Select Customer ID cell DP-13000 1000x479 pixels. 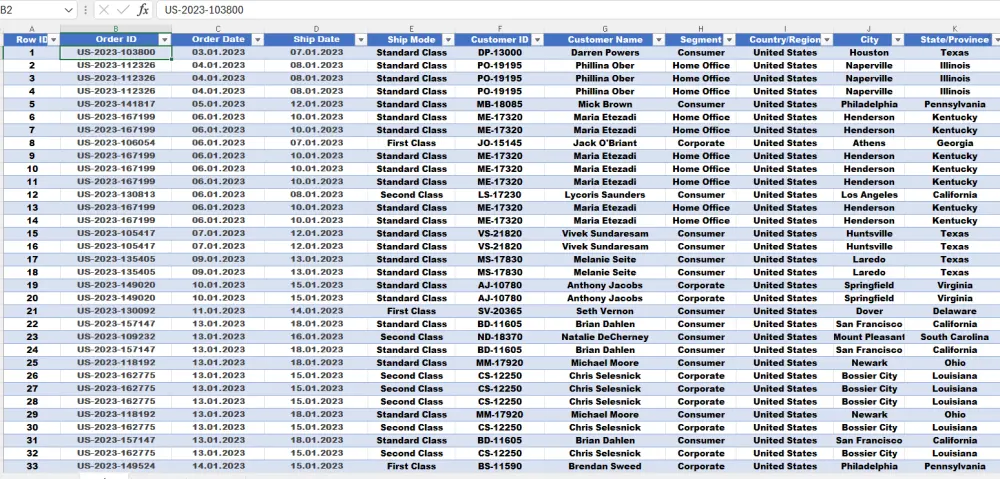[x=499, y=52]
